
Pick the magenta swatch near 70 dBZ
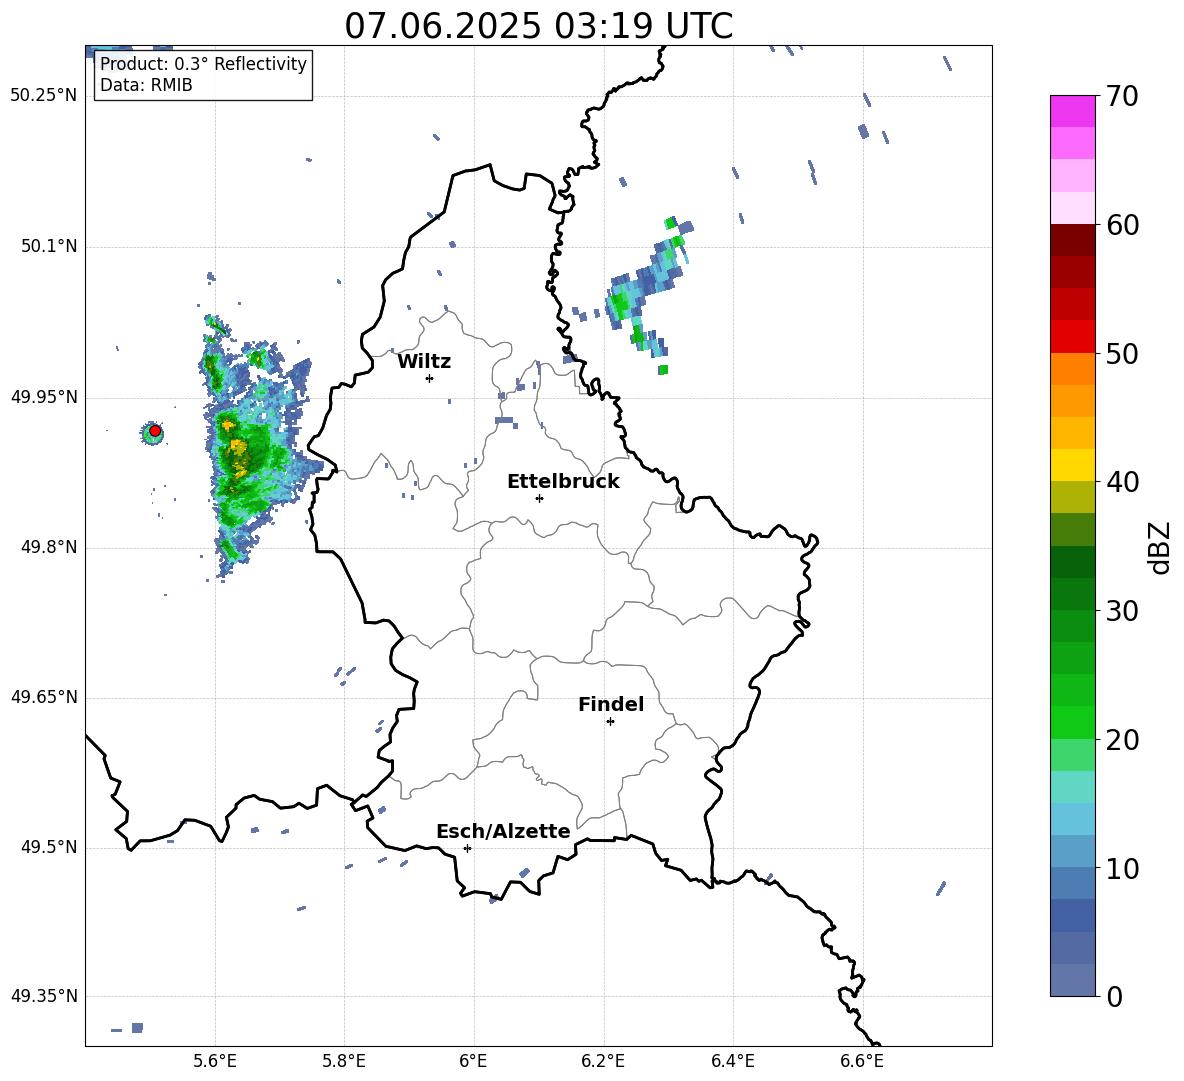[1072, 111]
